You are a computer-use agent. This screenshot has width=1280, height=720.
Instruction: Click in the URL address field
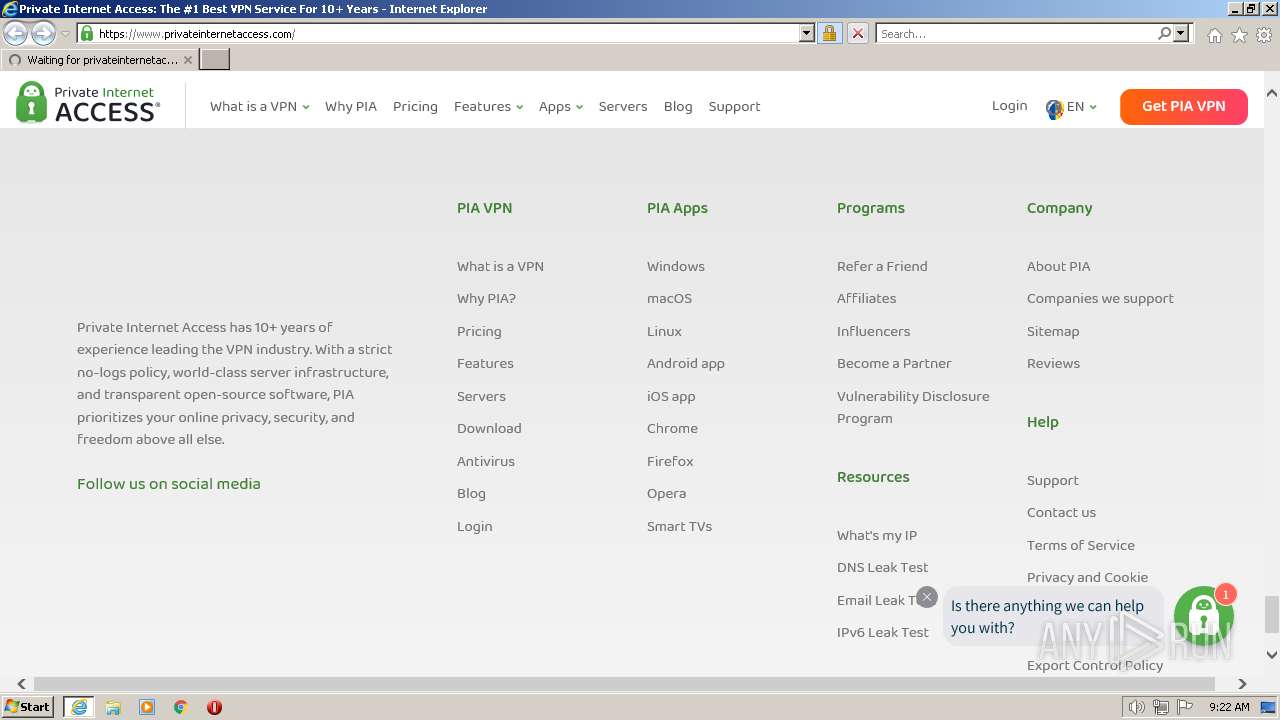click(x=446, y=33)
